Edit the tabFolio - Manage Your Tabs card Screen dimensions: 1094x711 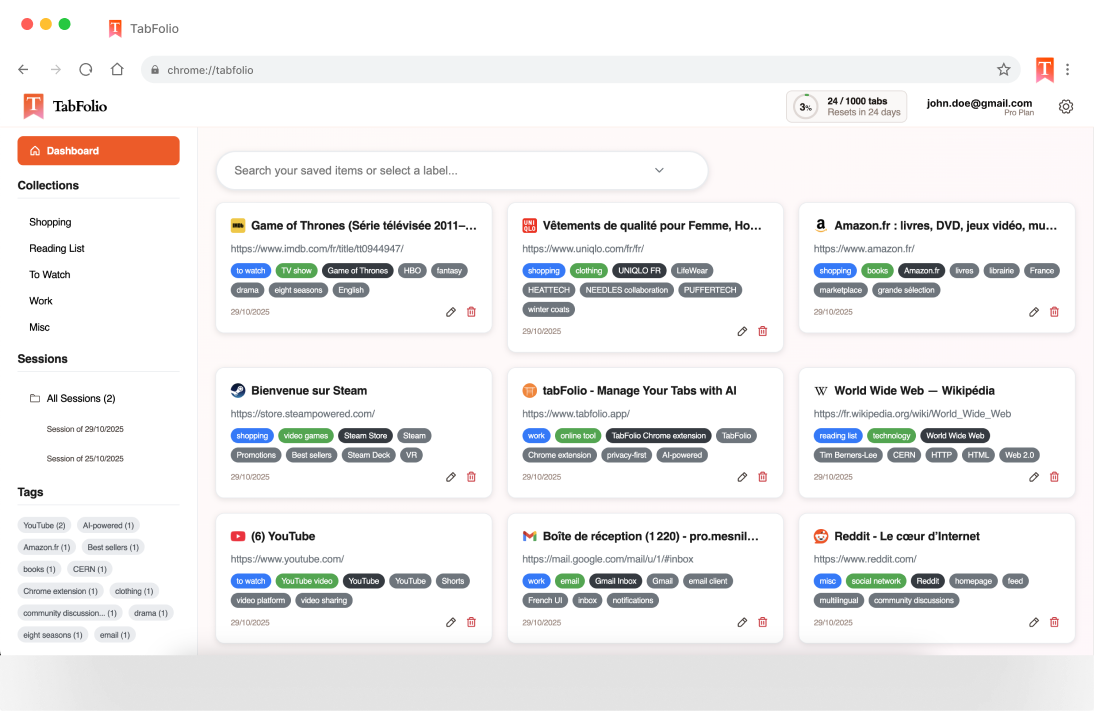point(742,477)
